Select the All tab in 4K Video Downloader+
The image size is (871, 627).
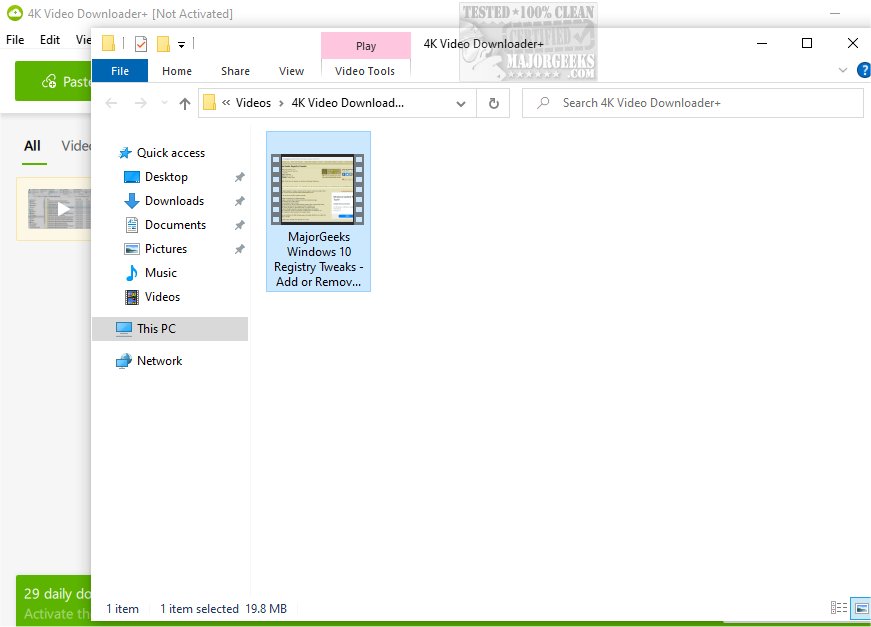[32, 146]
